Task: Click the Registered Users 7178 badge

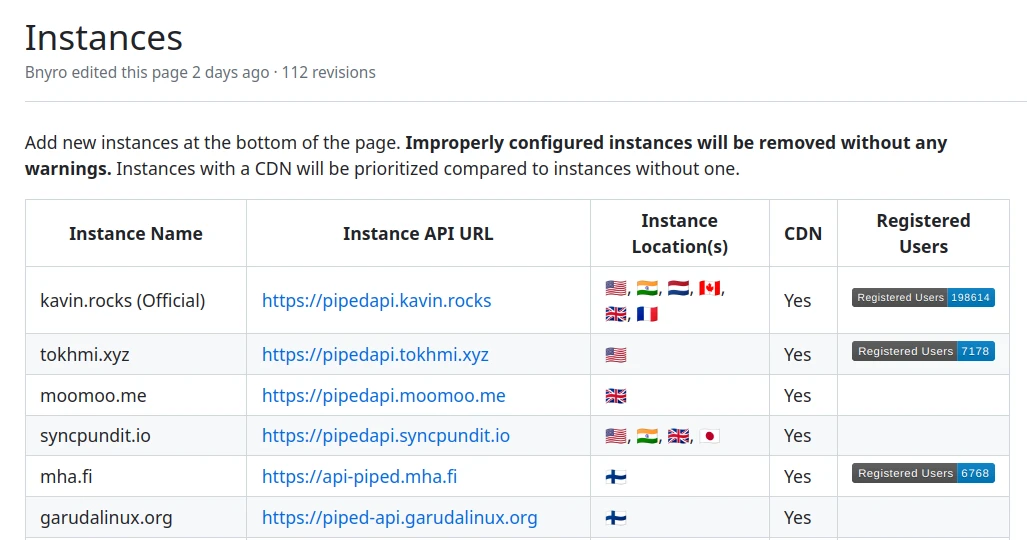Action: (923, 351)
